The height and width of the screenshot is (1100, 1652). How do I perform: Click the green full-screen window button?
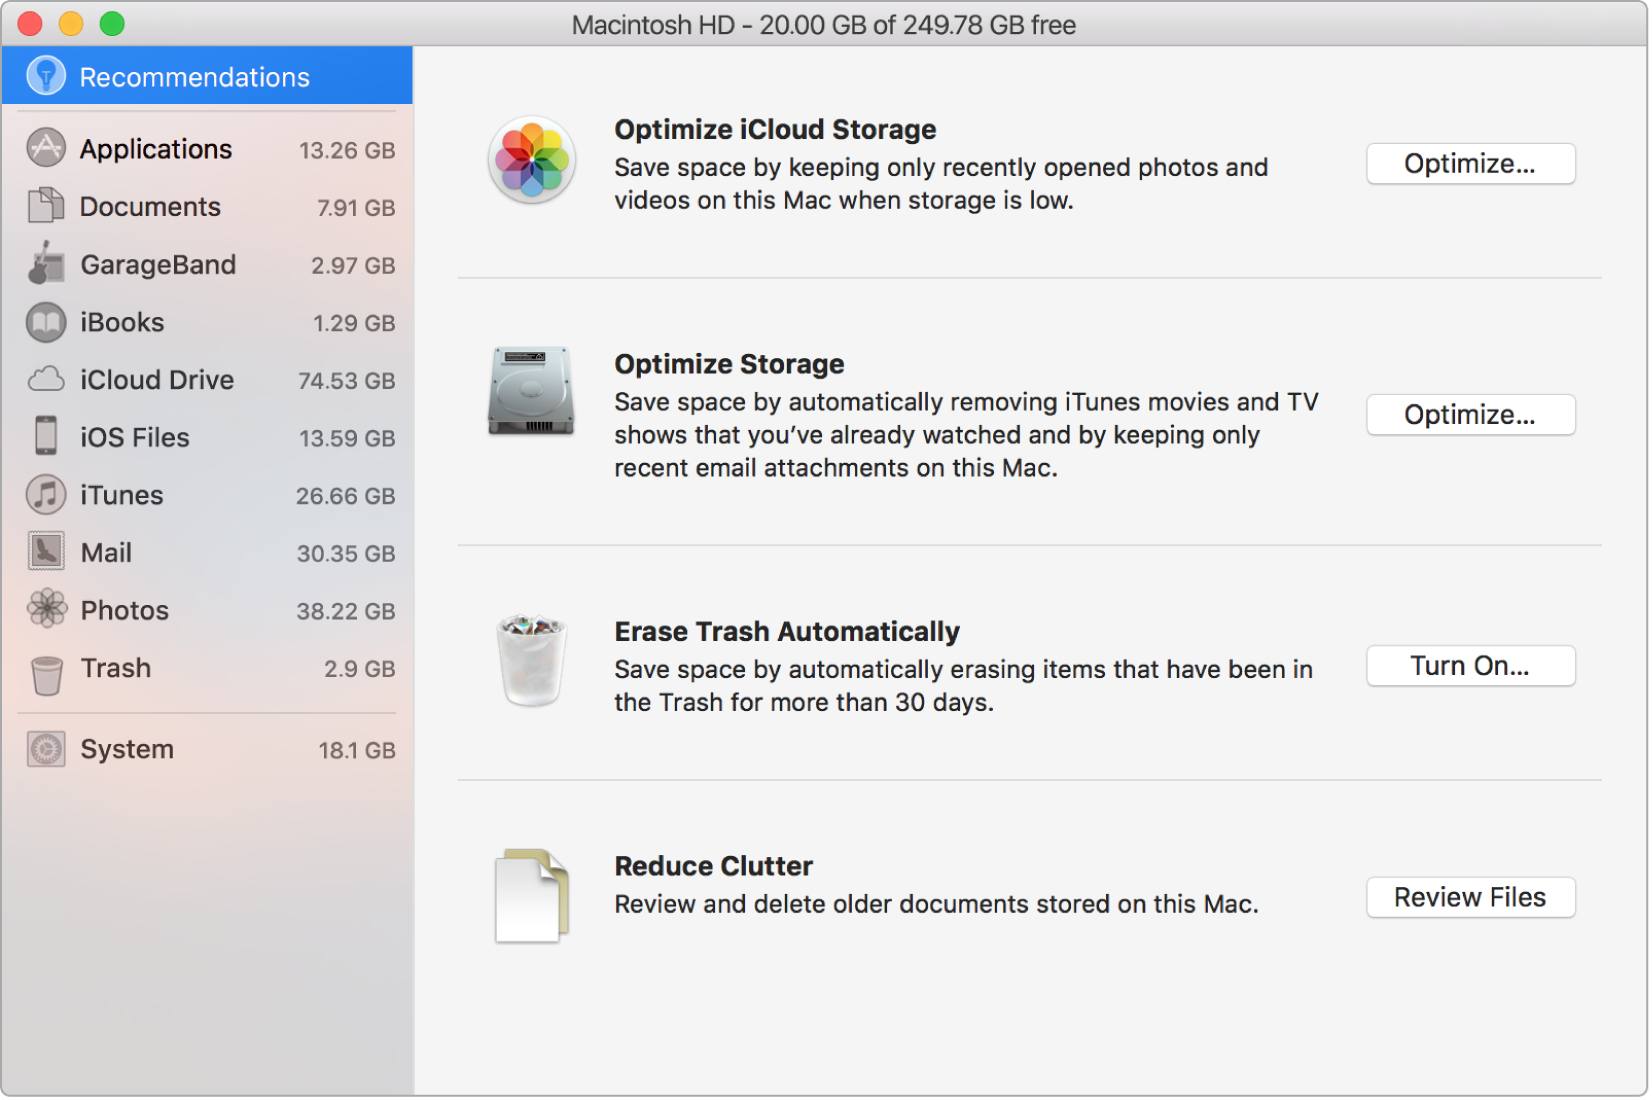pos(113,23)
